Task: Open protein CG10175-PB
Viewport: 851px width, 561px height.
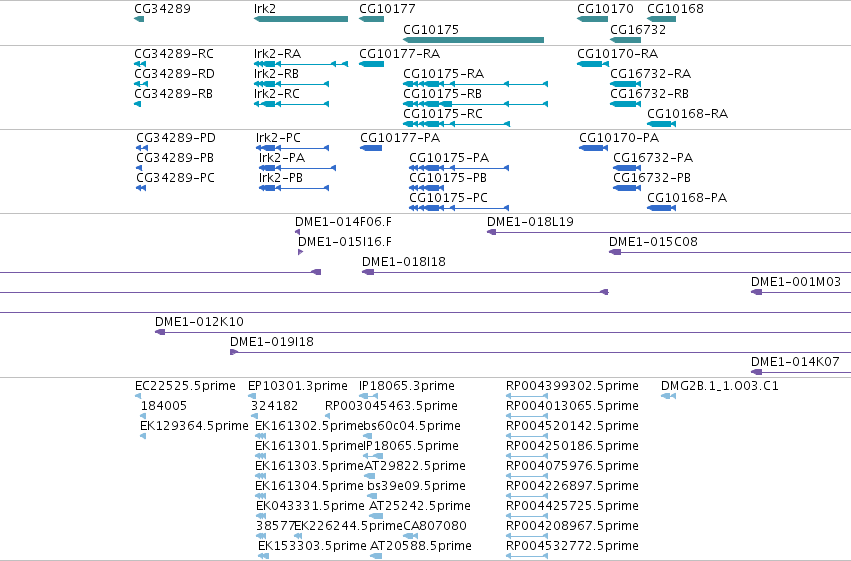Action: 448,178
